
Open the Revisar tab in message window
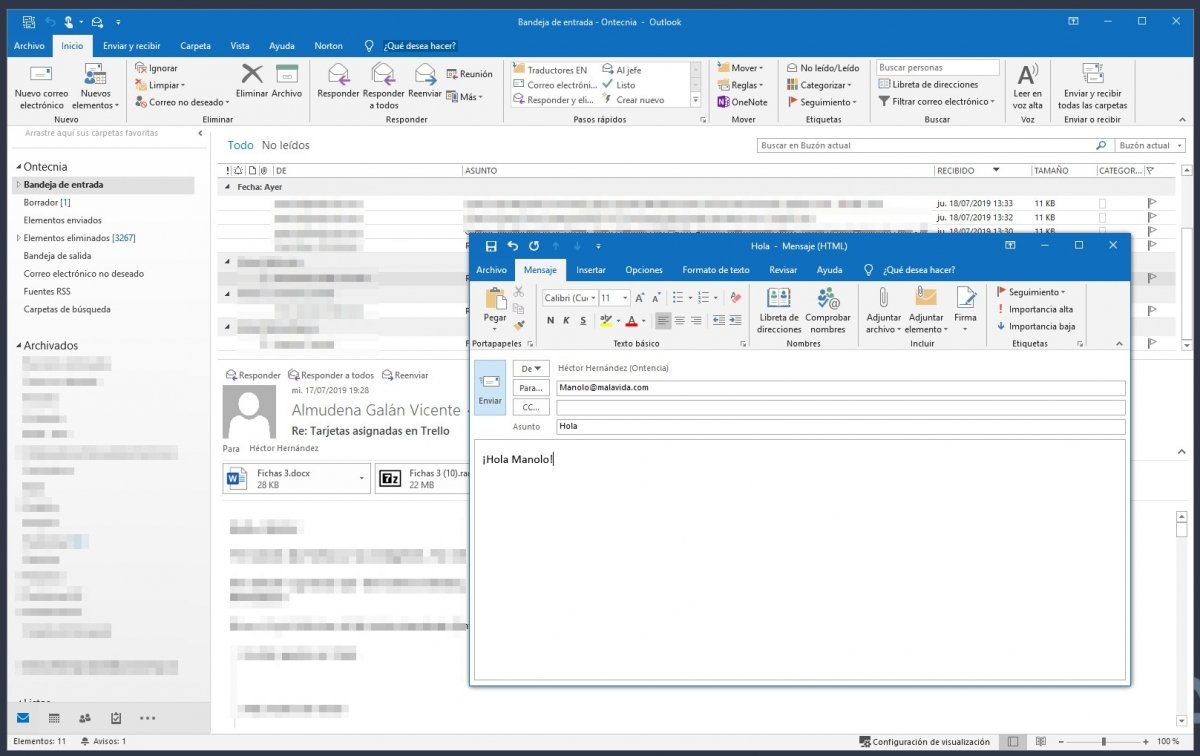pyautogui.click(x=783, y=270)
